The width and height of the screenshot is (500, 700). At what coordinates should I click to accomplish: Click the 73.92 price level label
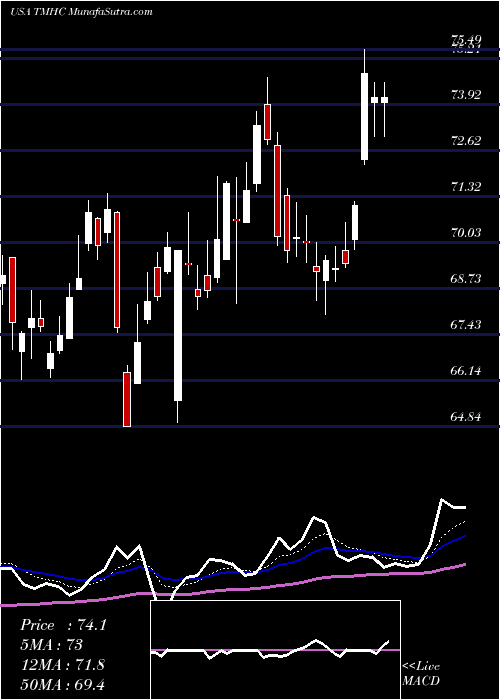click(467, 95)
